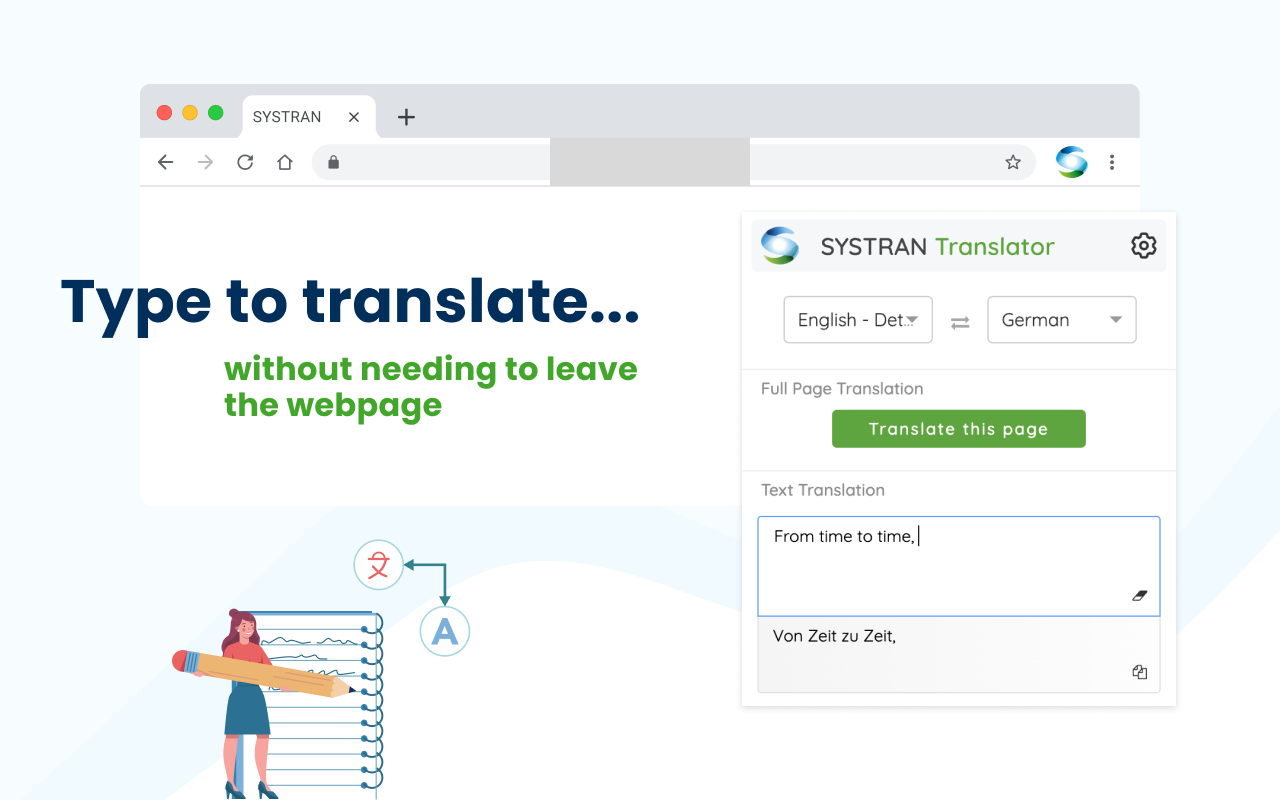Viewport: 1280px width, 800px height.
Task: Swap source and target languages
Action: (x=960, y=322)
